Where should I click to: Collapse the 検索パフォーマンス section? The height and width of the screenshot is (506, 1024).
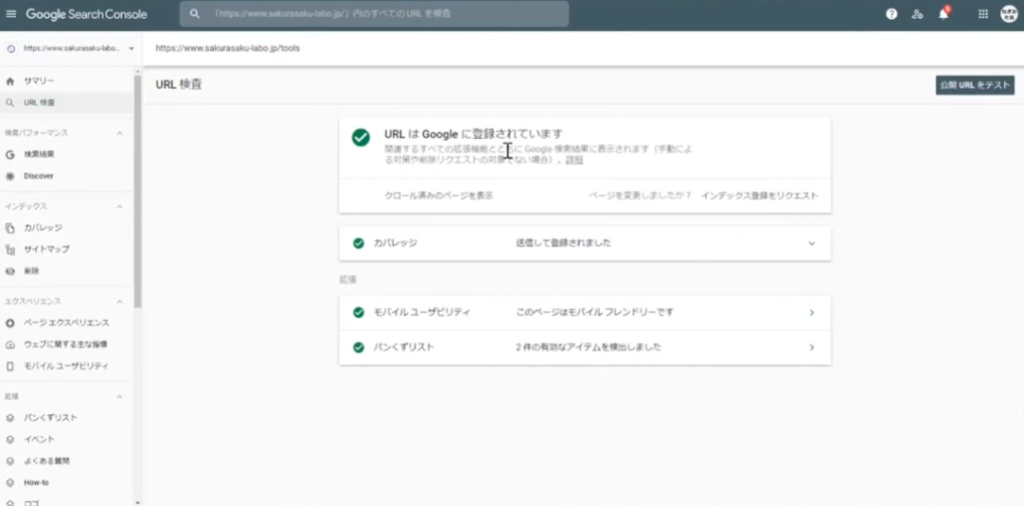tap(120, 133)
